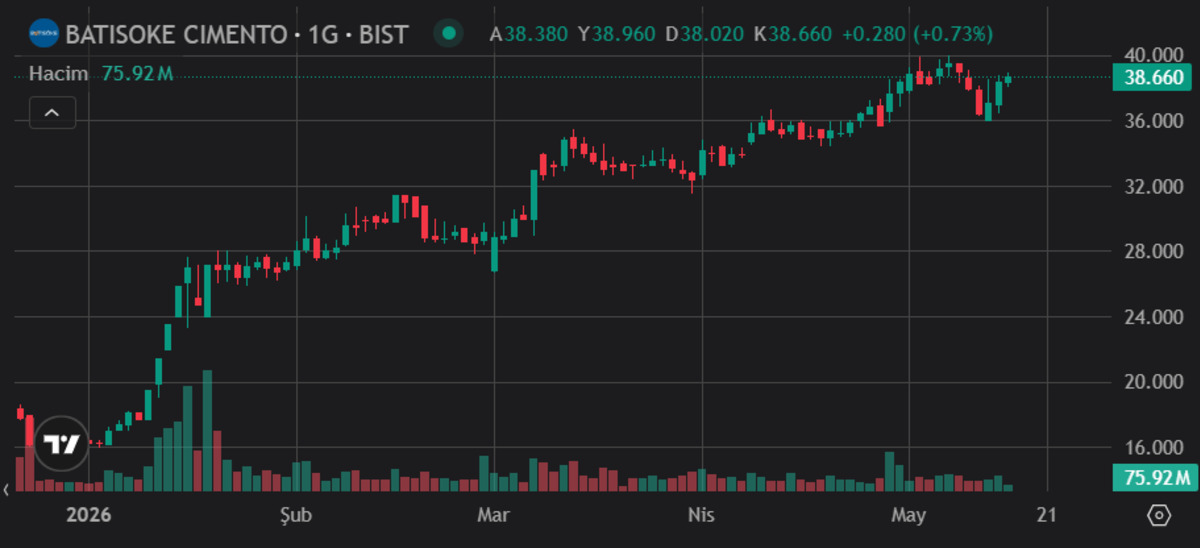This screenshot has width=1200, height=548.
Task: Click the Nis label on time axis
Action: coord(703,516)
